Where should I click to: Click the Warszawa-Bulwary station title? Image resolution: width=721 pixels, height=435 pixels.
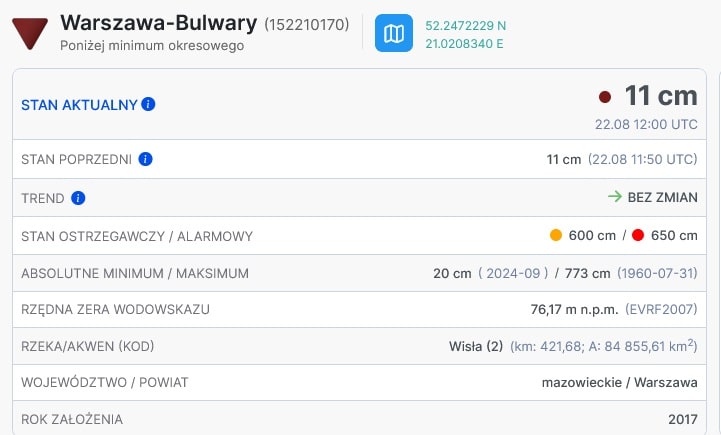click(x=159, y=23)
